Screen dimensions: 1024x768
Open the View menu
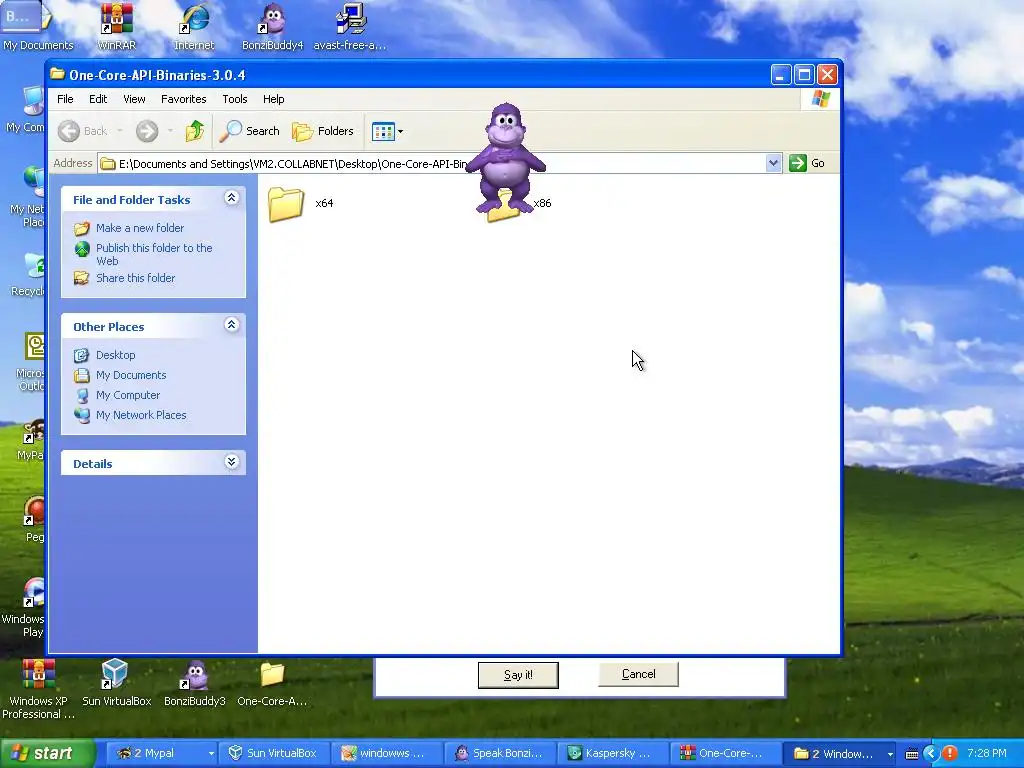coord(134,99)
